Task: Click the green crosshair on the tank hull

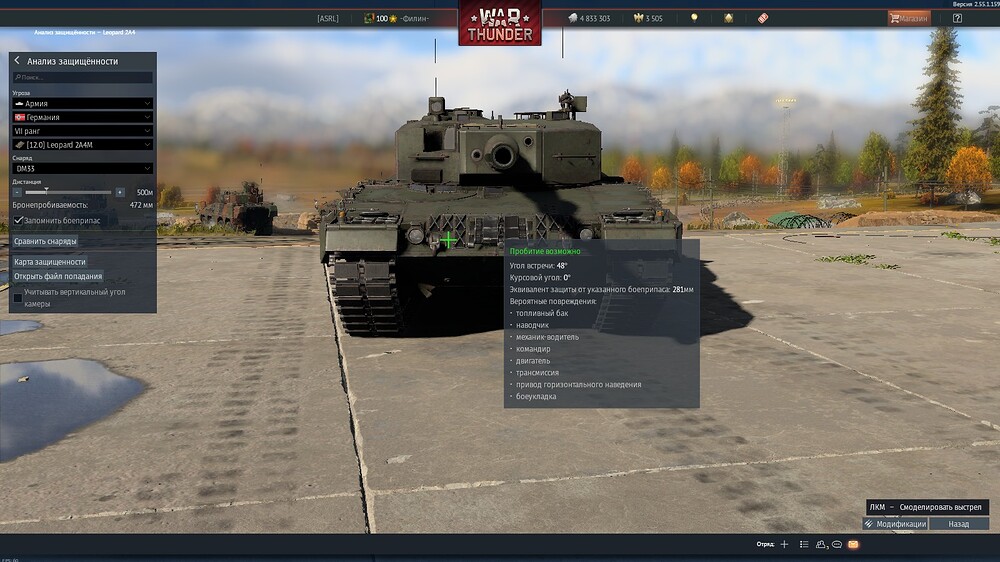Action: (448, 240)
